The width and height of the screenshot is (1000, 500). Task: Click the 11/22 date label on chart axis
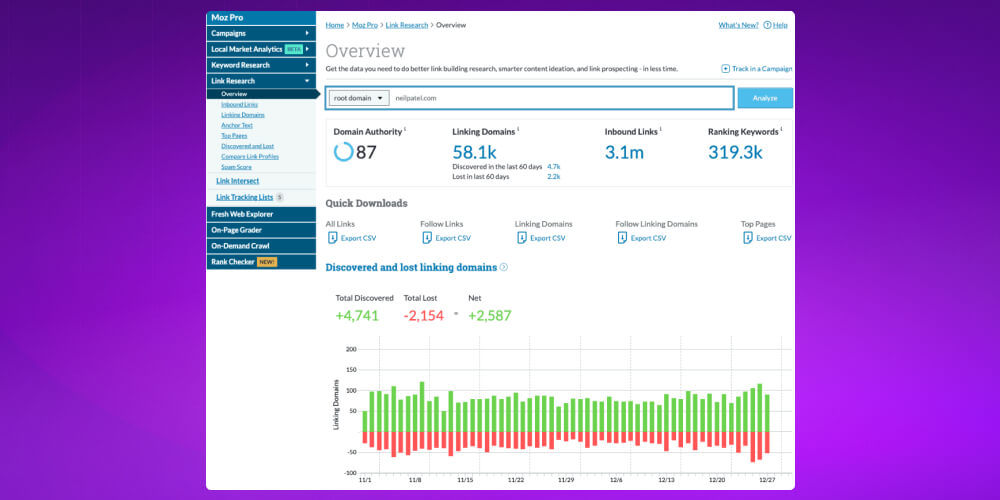click(516, 480)
